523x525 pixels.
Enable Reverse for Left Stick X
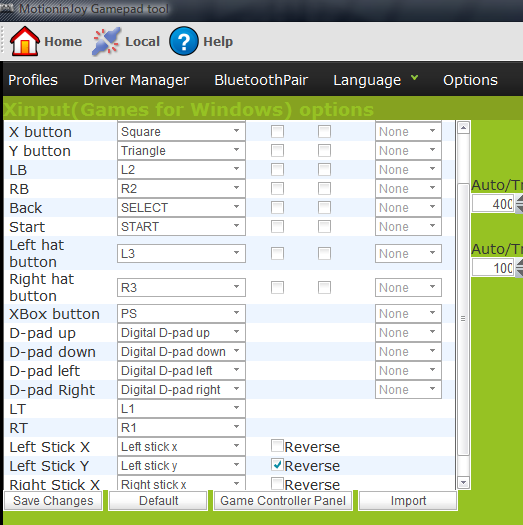pos(277,446)
